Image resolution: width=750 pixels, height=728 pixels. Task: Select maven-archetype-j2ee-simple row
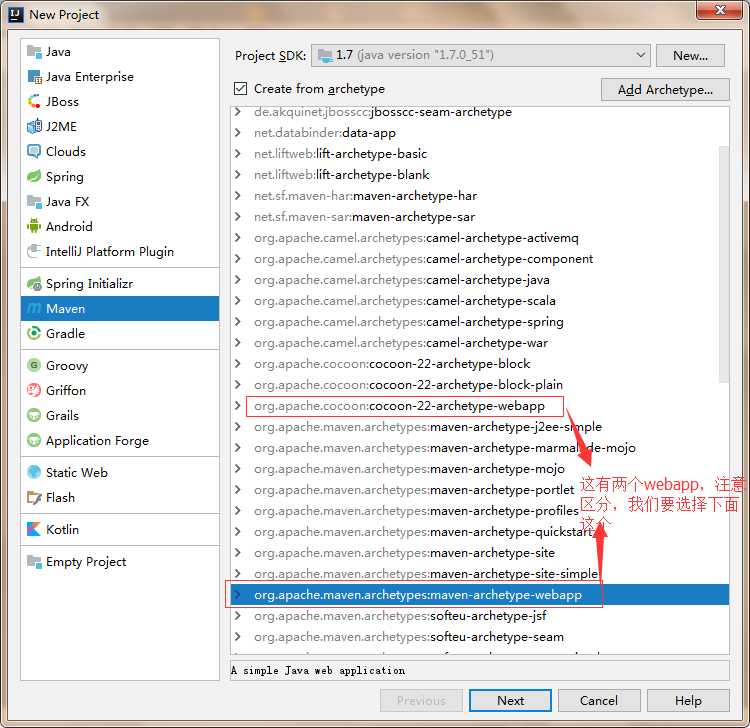(480, 427)
